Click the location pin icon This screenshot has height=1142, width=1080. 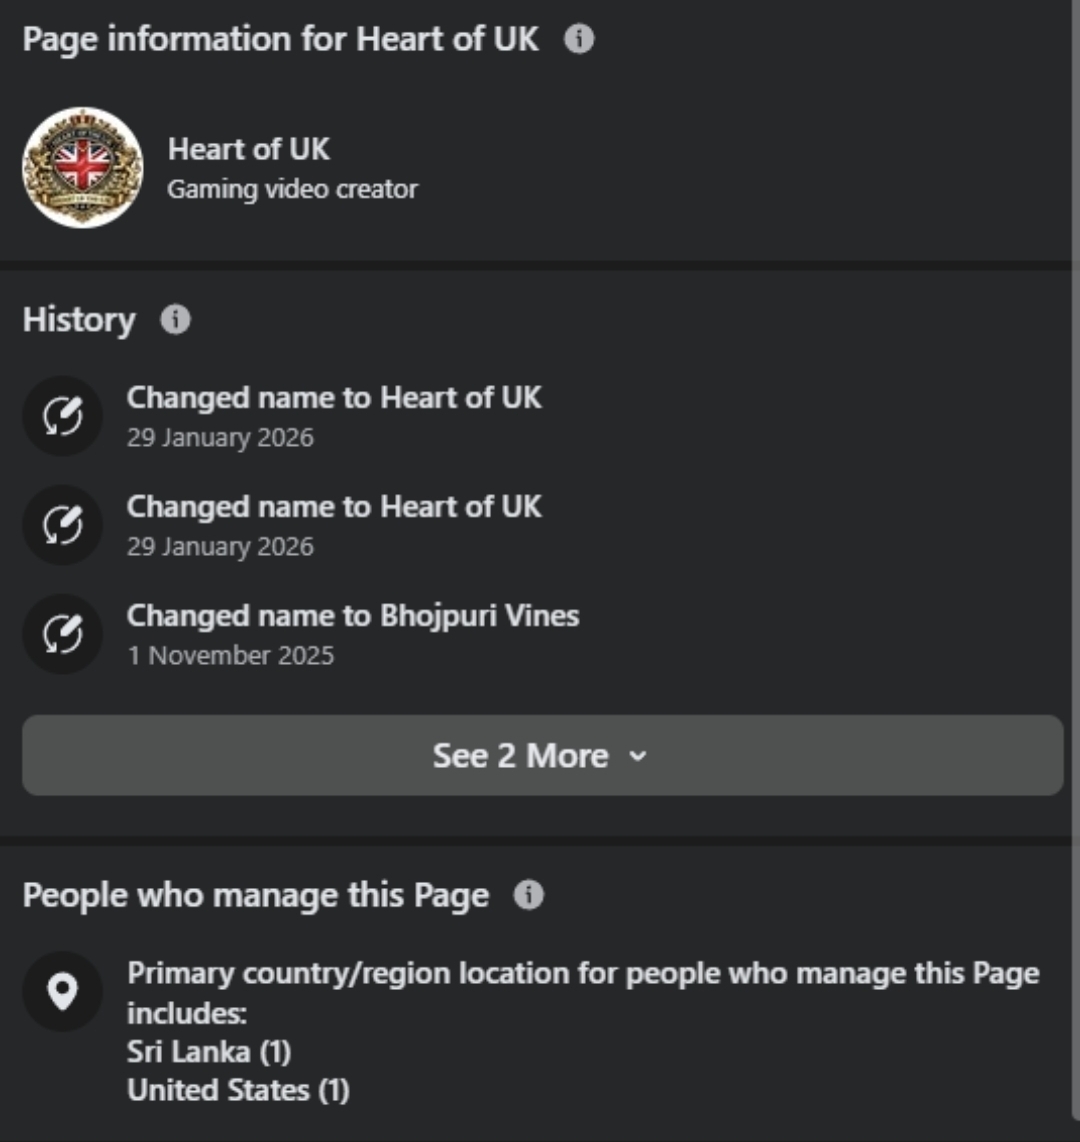pos(63,991)
